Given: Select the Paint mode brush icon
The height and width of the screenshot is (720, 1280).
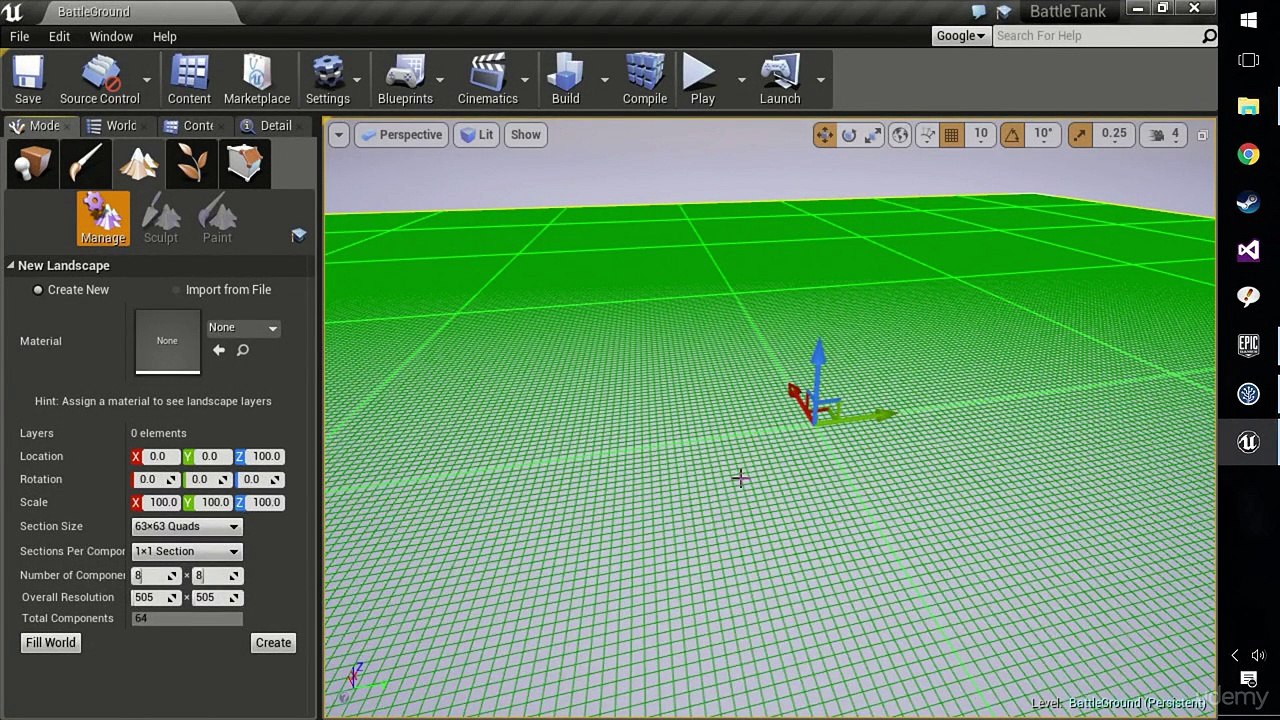Looking at the screenshot, I should click(x=86, y=162).
